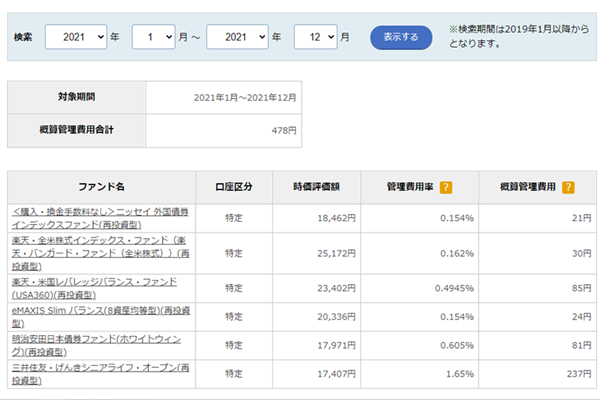Open the start year dropdown
Viewport: 600px width, 400px height.
[x=75, y=37]
